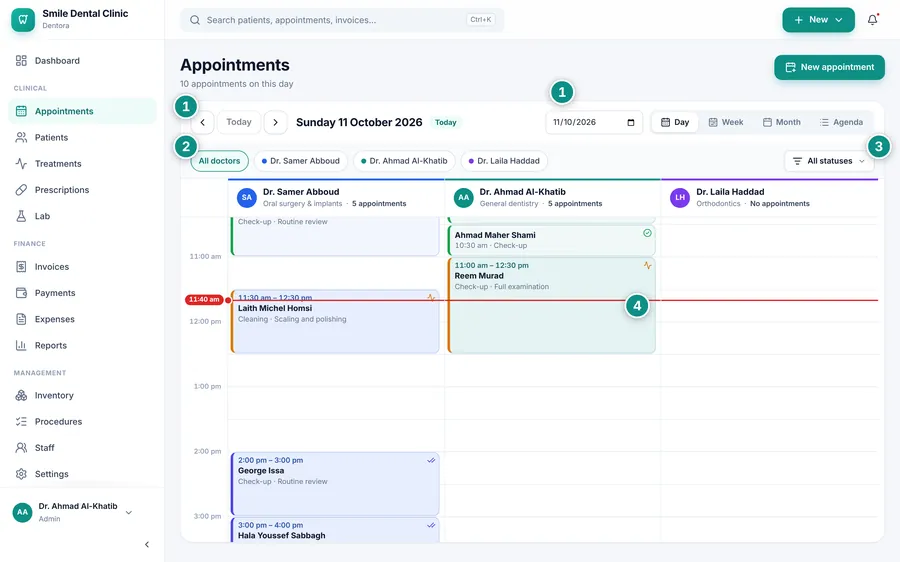Click the Procedures checklist icon
Screen dimensions: 900x562
21,421
